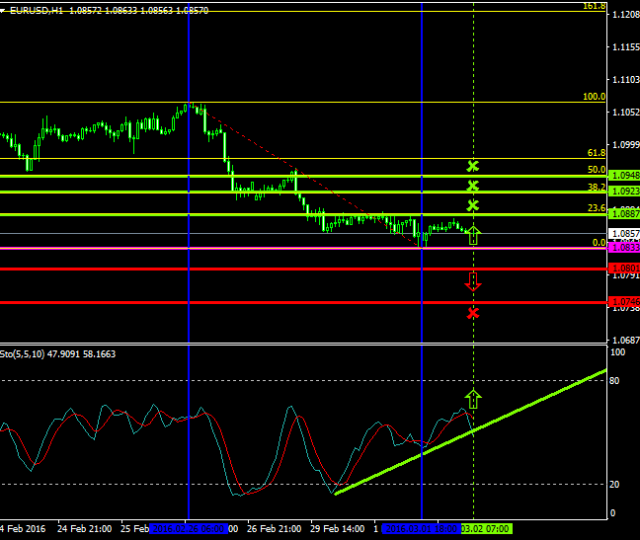The image size is (640, 540).
Task: Select green X marker above 23.6 line
Action: point(473,206)
